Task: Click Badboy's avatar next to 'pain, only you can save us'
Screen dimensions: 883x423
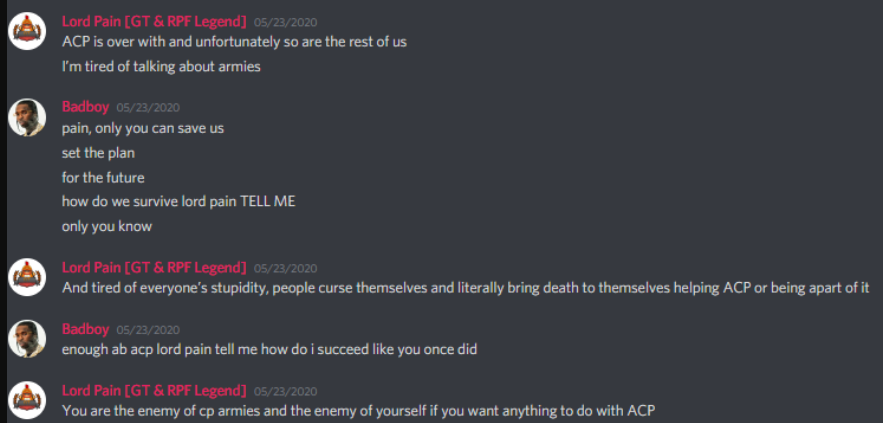Action: tap(27, 117)
